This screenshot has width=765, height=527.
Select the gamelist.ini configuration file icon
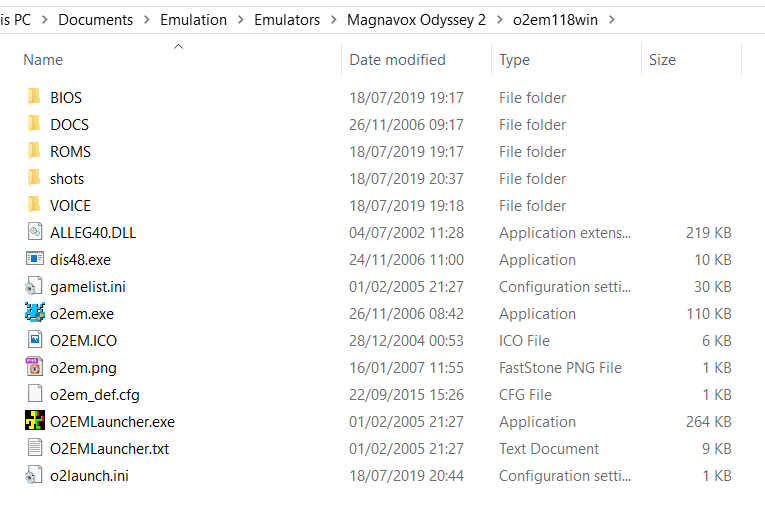[34, 286]
